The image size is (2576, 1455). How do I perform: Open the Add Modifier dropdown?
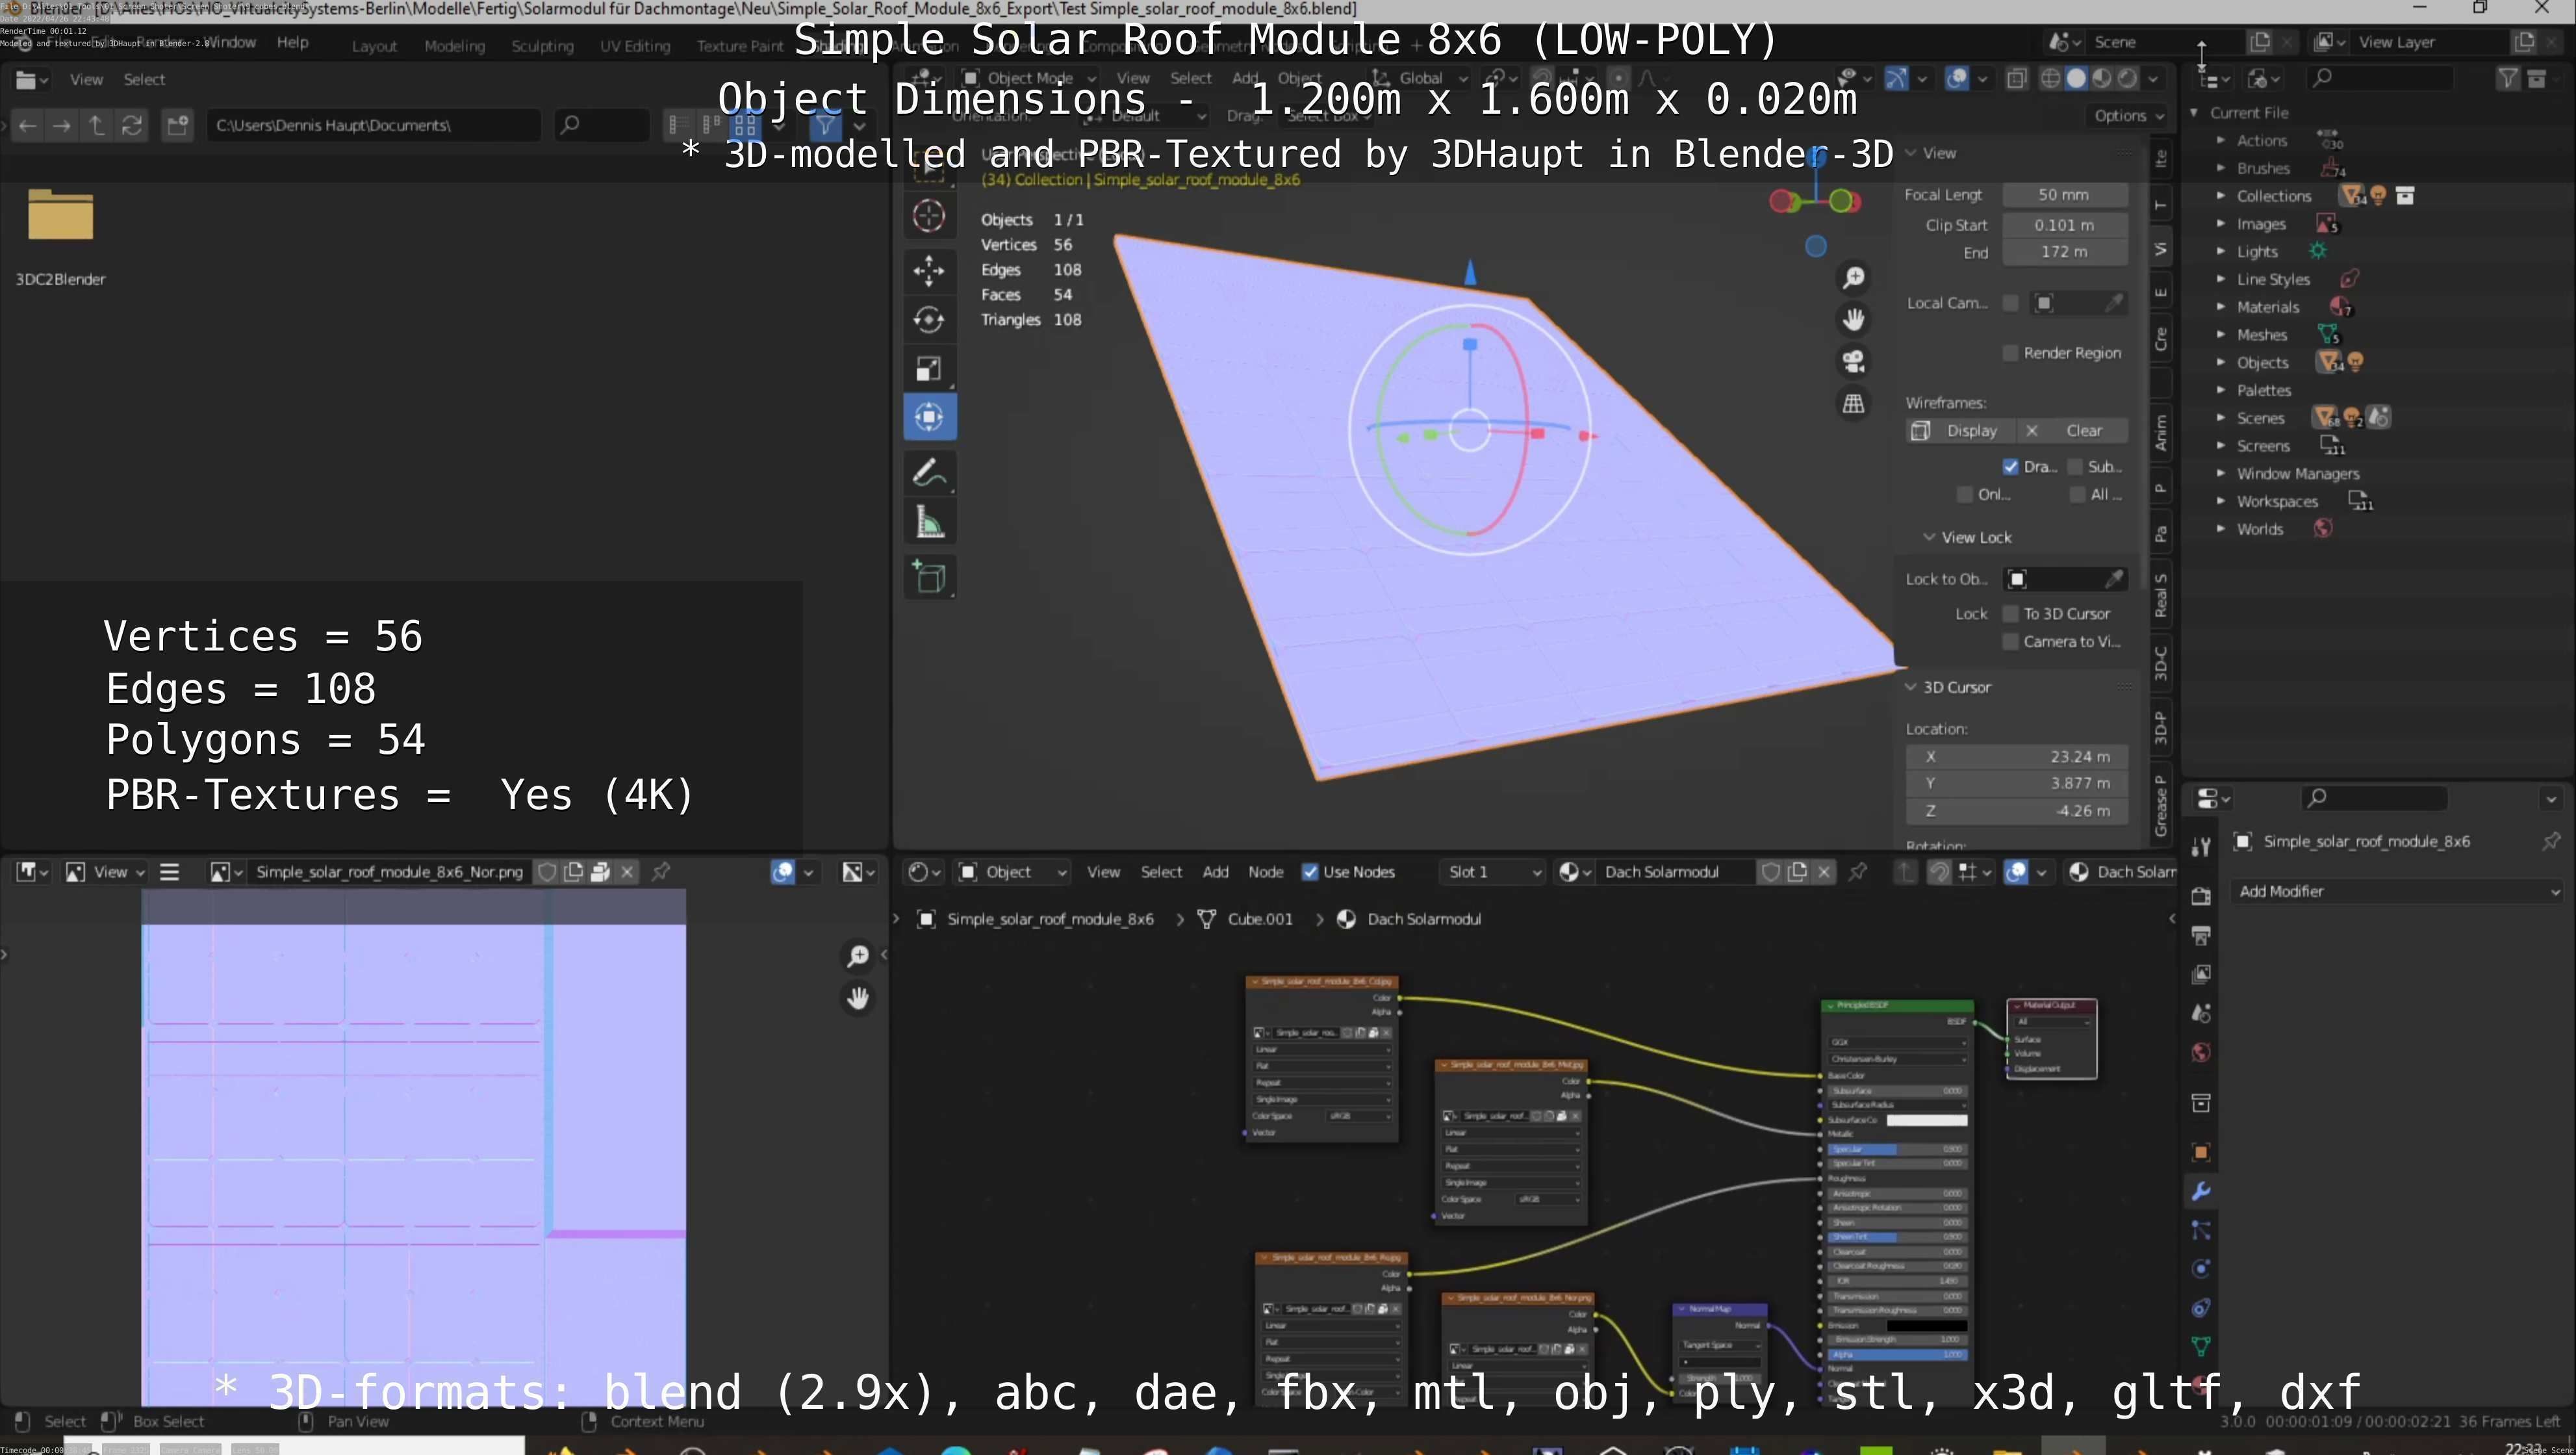[2398, 891]
